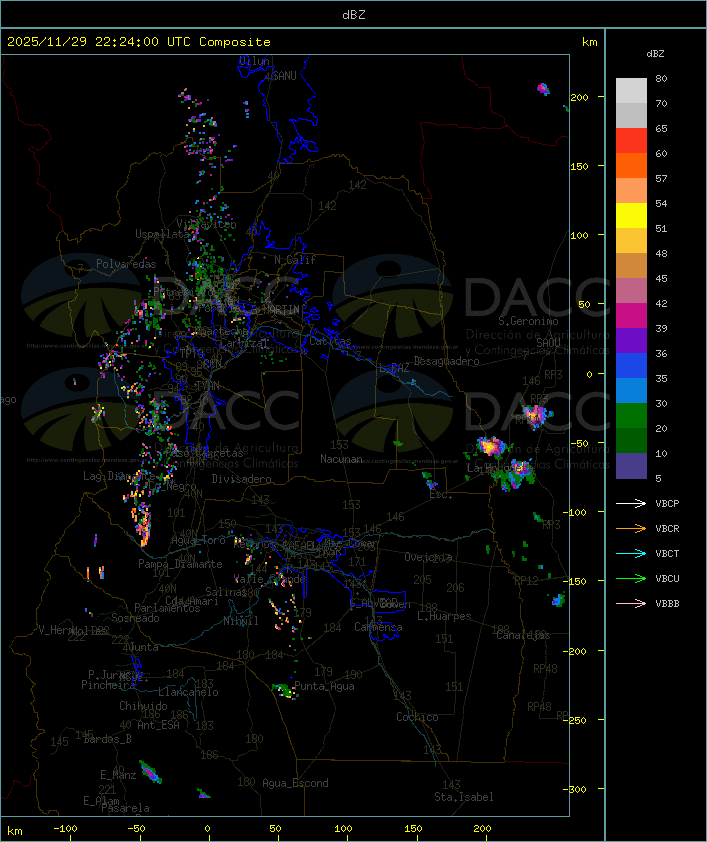Pick the bright yellow legend swatch below 54
The image size is (707, 842).
click(631, 216)
